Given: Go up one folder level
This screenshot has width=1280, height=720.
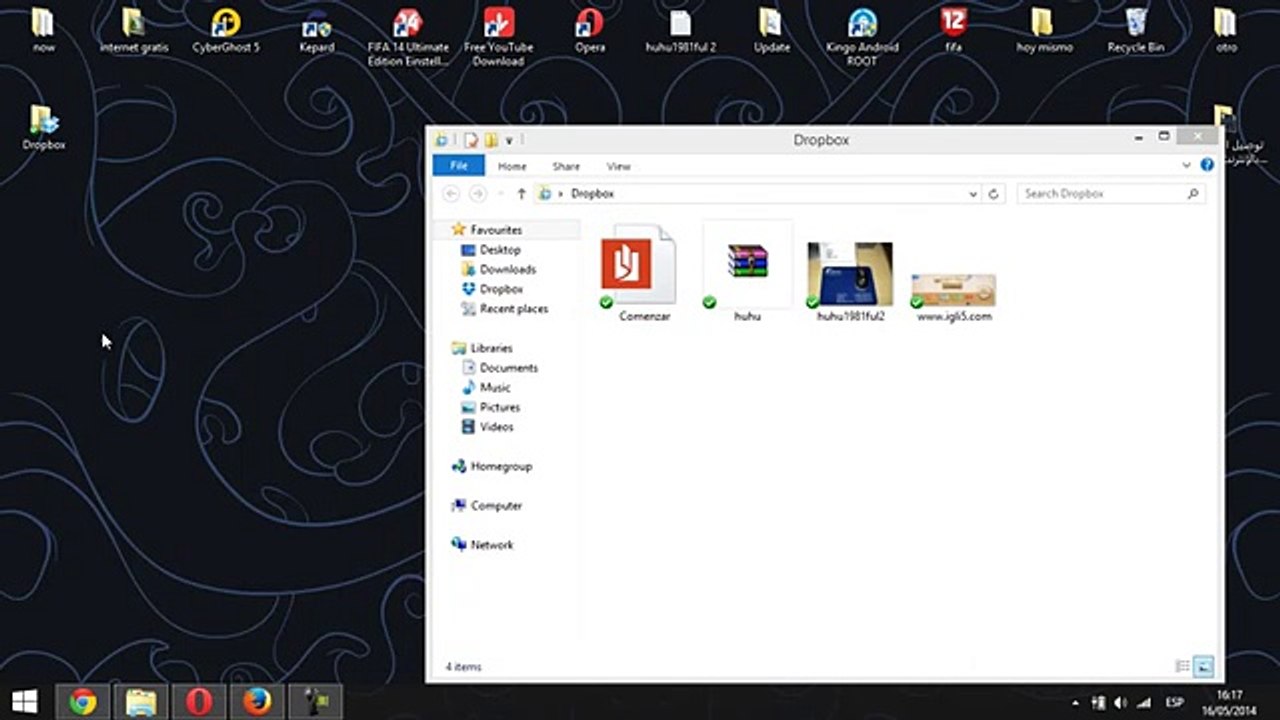Looking at the screenshot, I should point(521,194).
